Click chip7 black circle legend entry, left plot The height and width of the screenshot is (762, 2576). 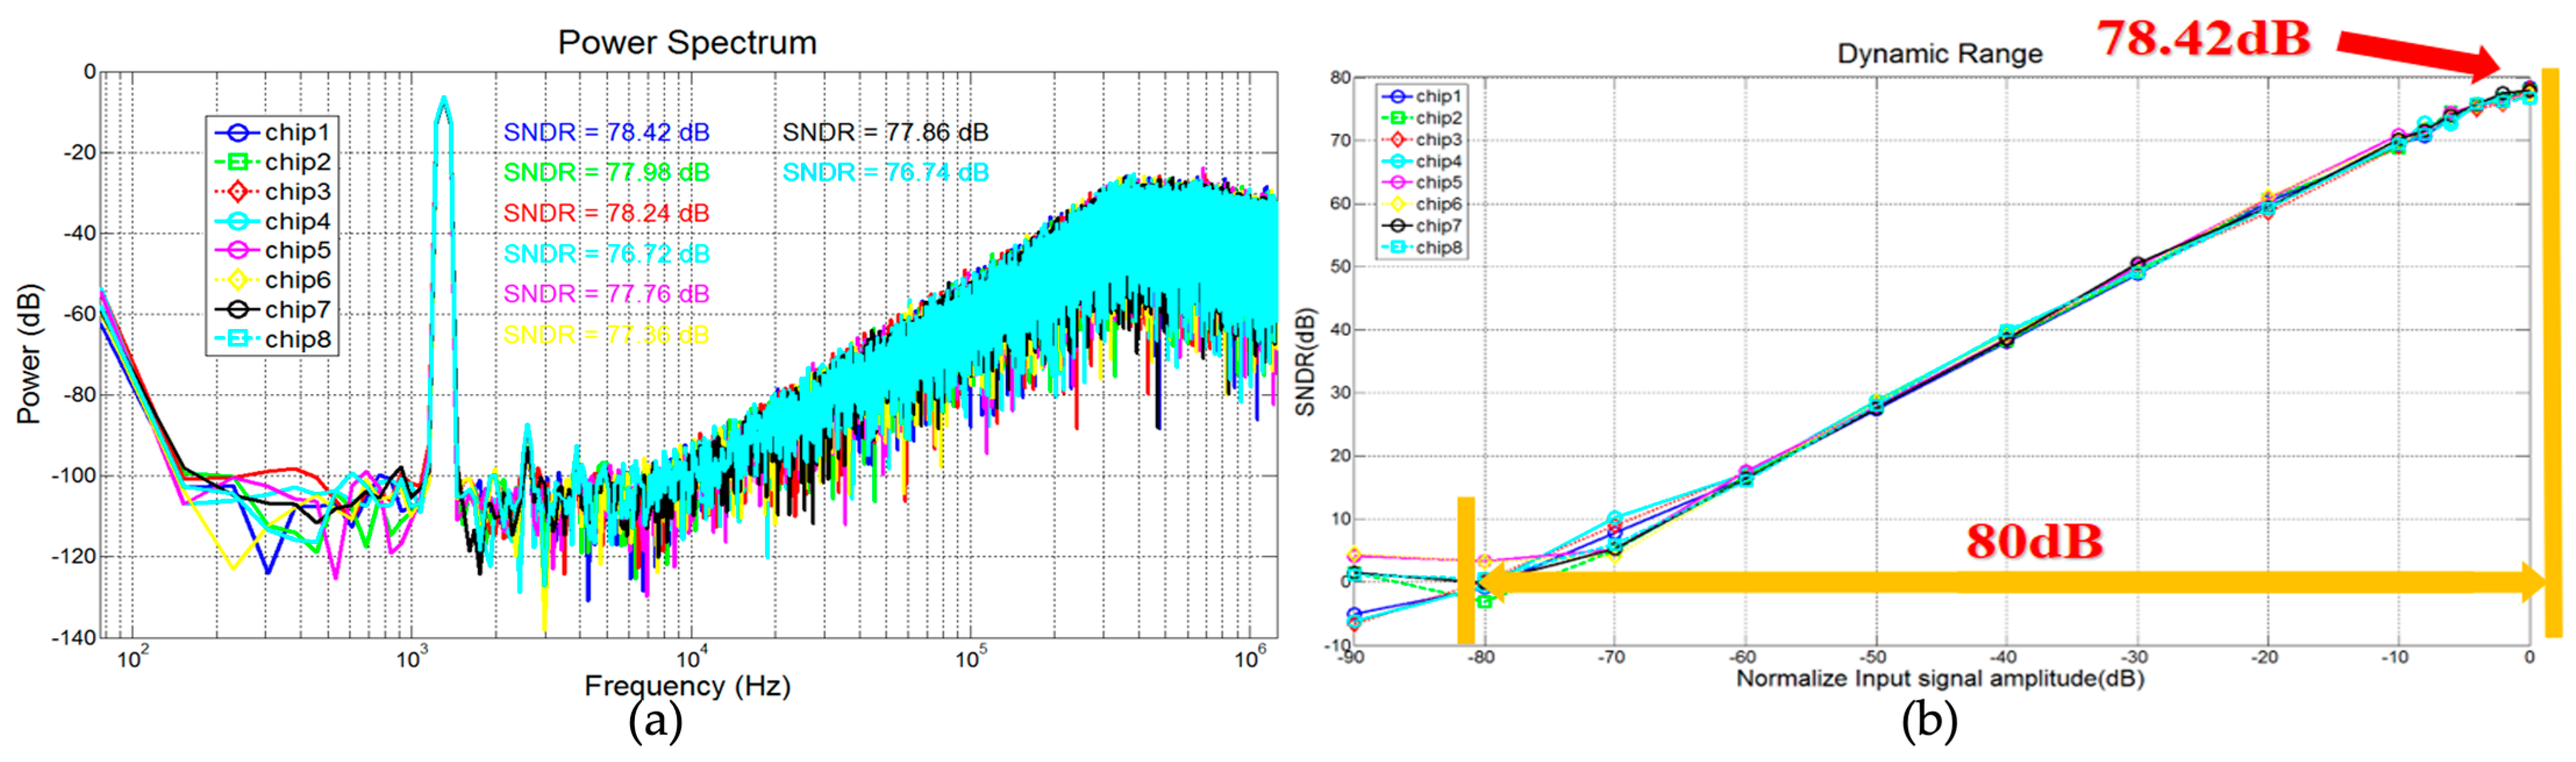click(x=238, y=310)
